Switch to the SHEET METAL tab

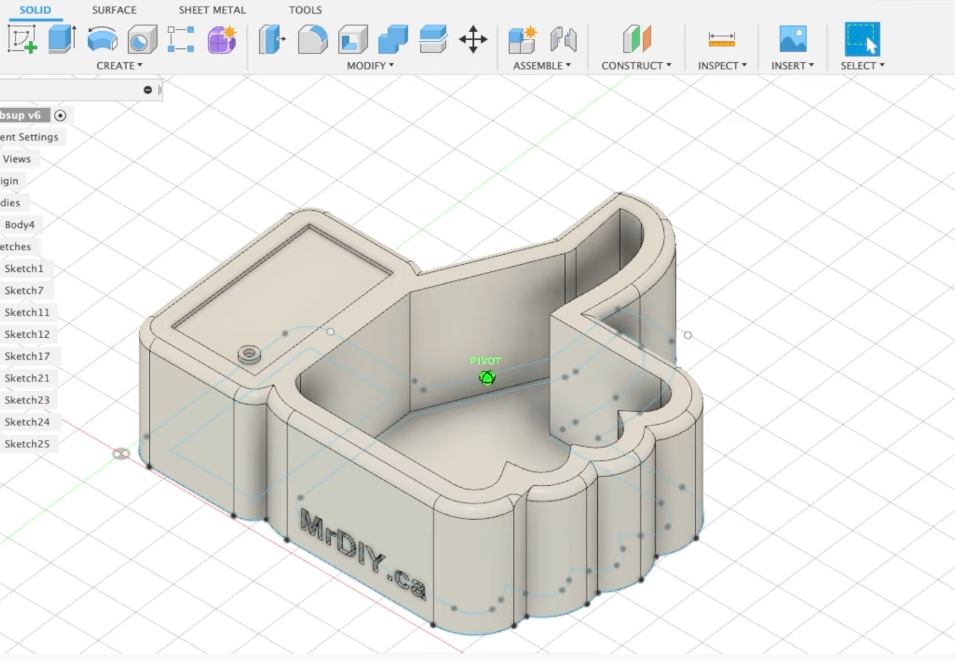[x=212, y=10]
